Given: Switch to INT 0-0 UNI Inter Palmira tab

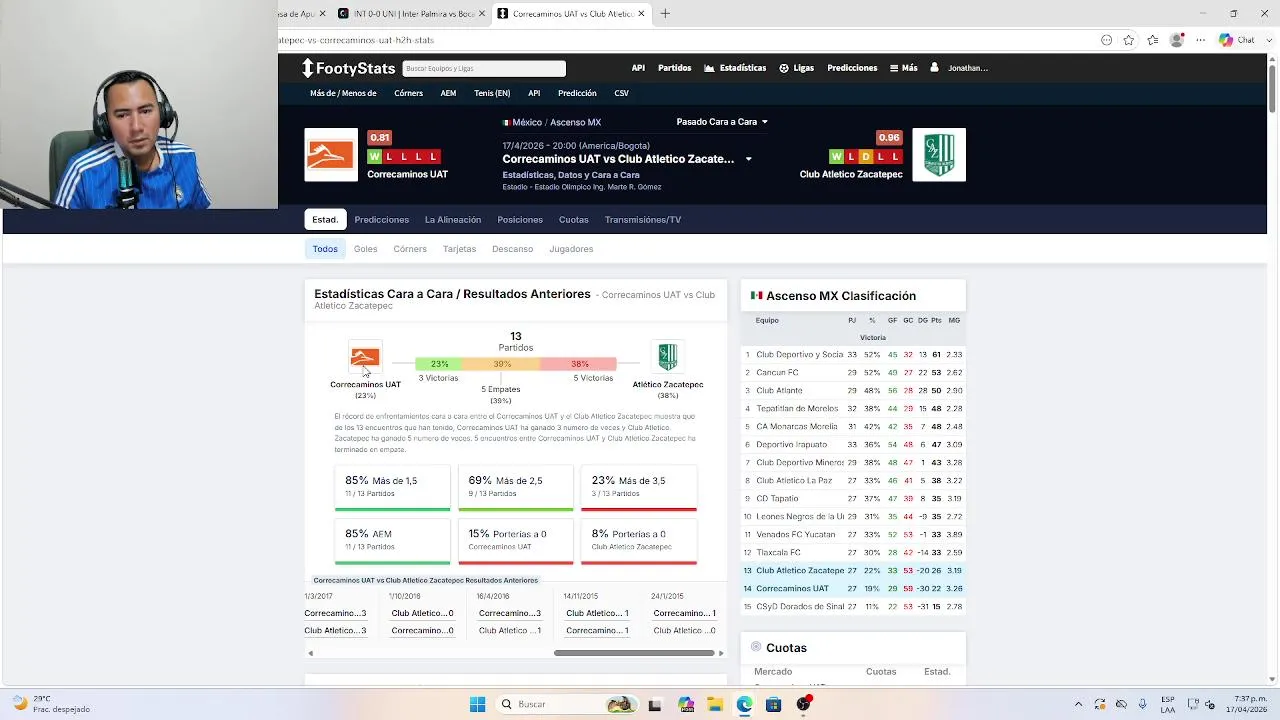Looking at the screenshot, I should pyautogui.click(x=407, y=14).
